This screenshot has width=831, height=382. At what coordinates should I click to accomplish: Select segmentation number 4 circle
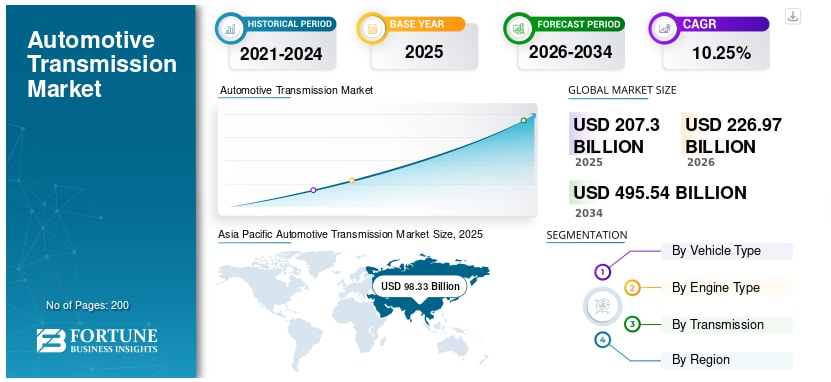point(602,340)
